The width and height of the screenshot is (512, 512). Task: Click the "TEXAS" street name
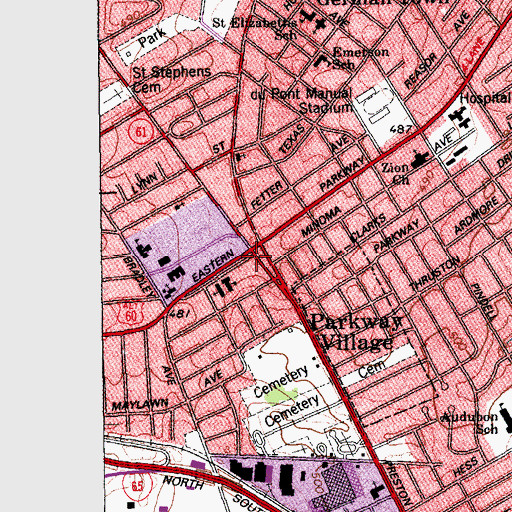coord(293,138)
